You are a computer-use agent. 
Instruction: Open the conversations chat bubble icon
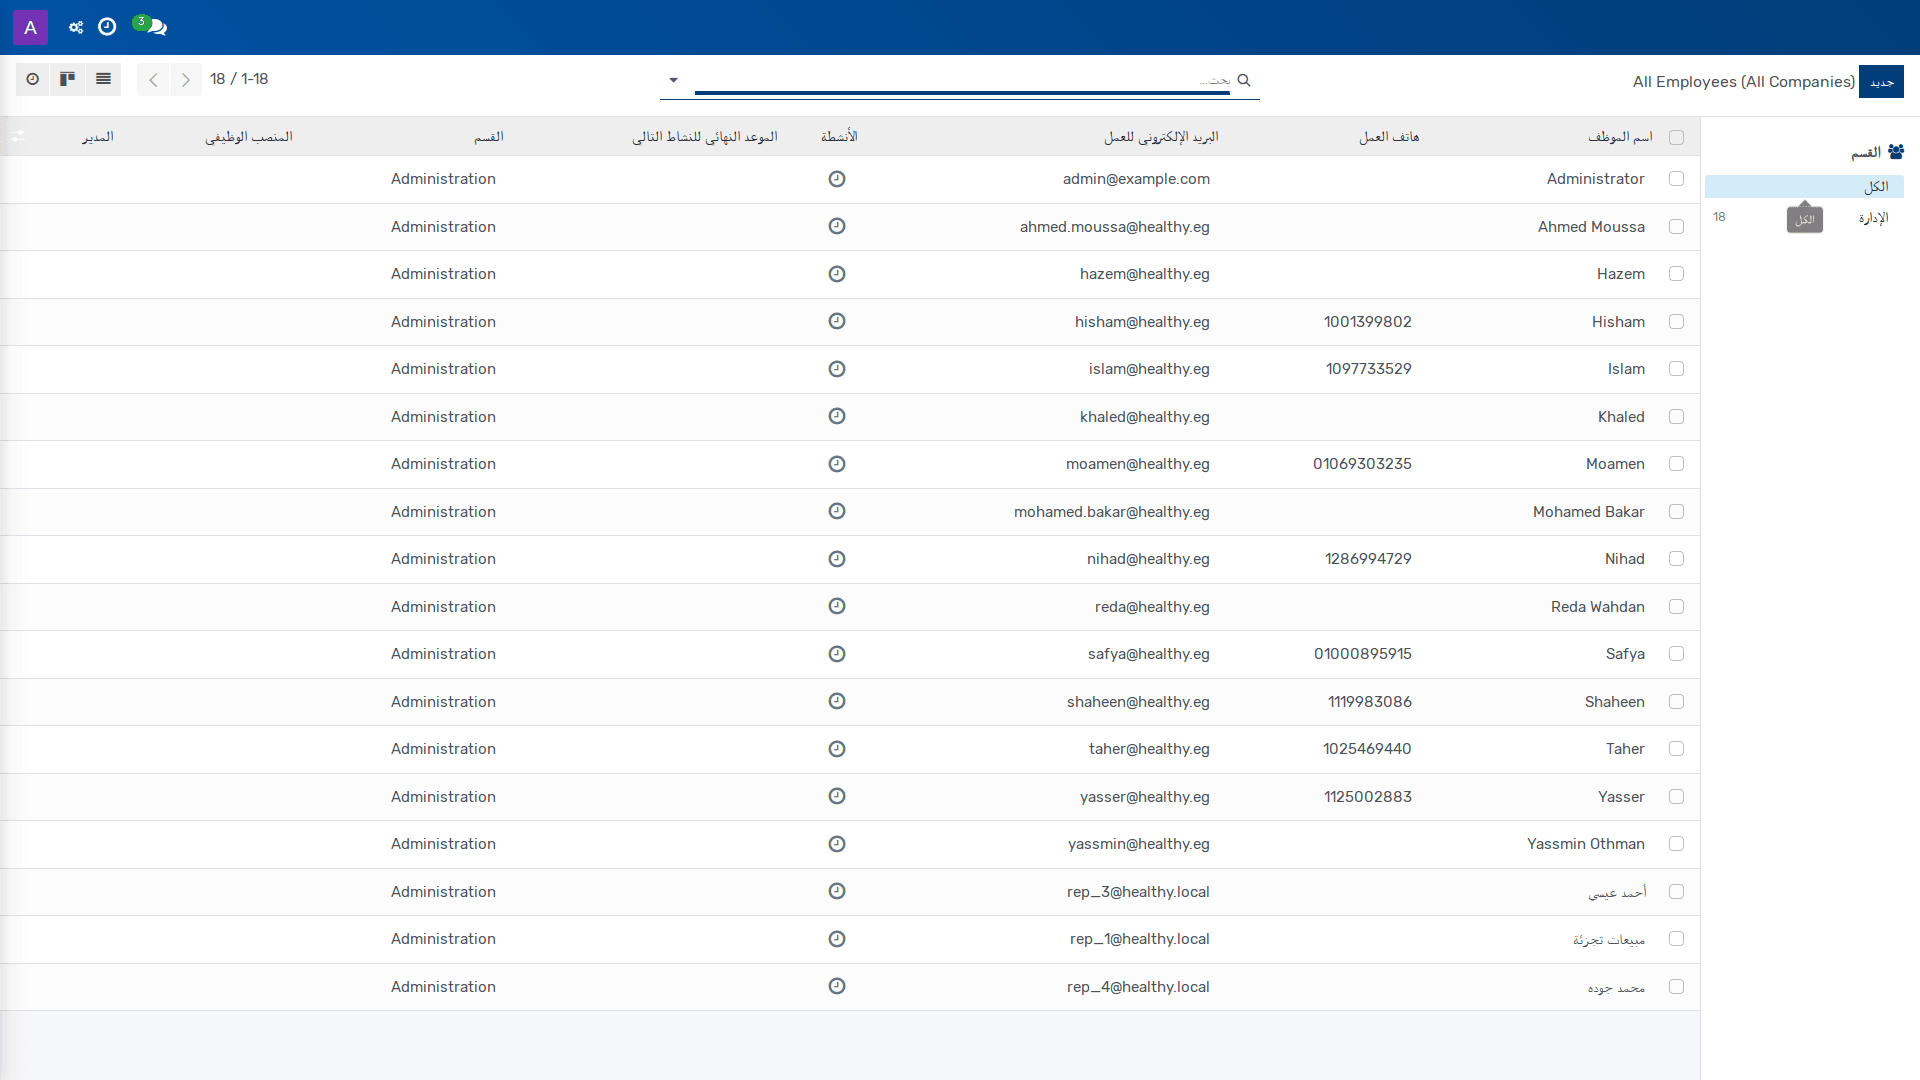tap(154, 27)
